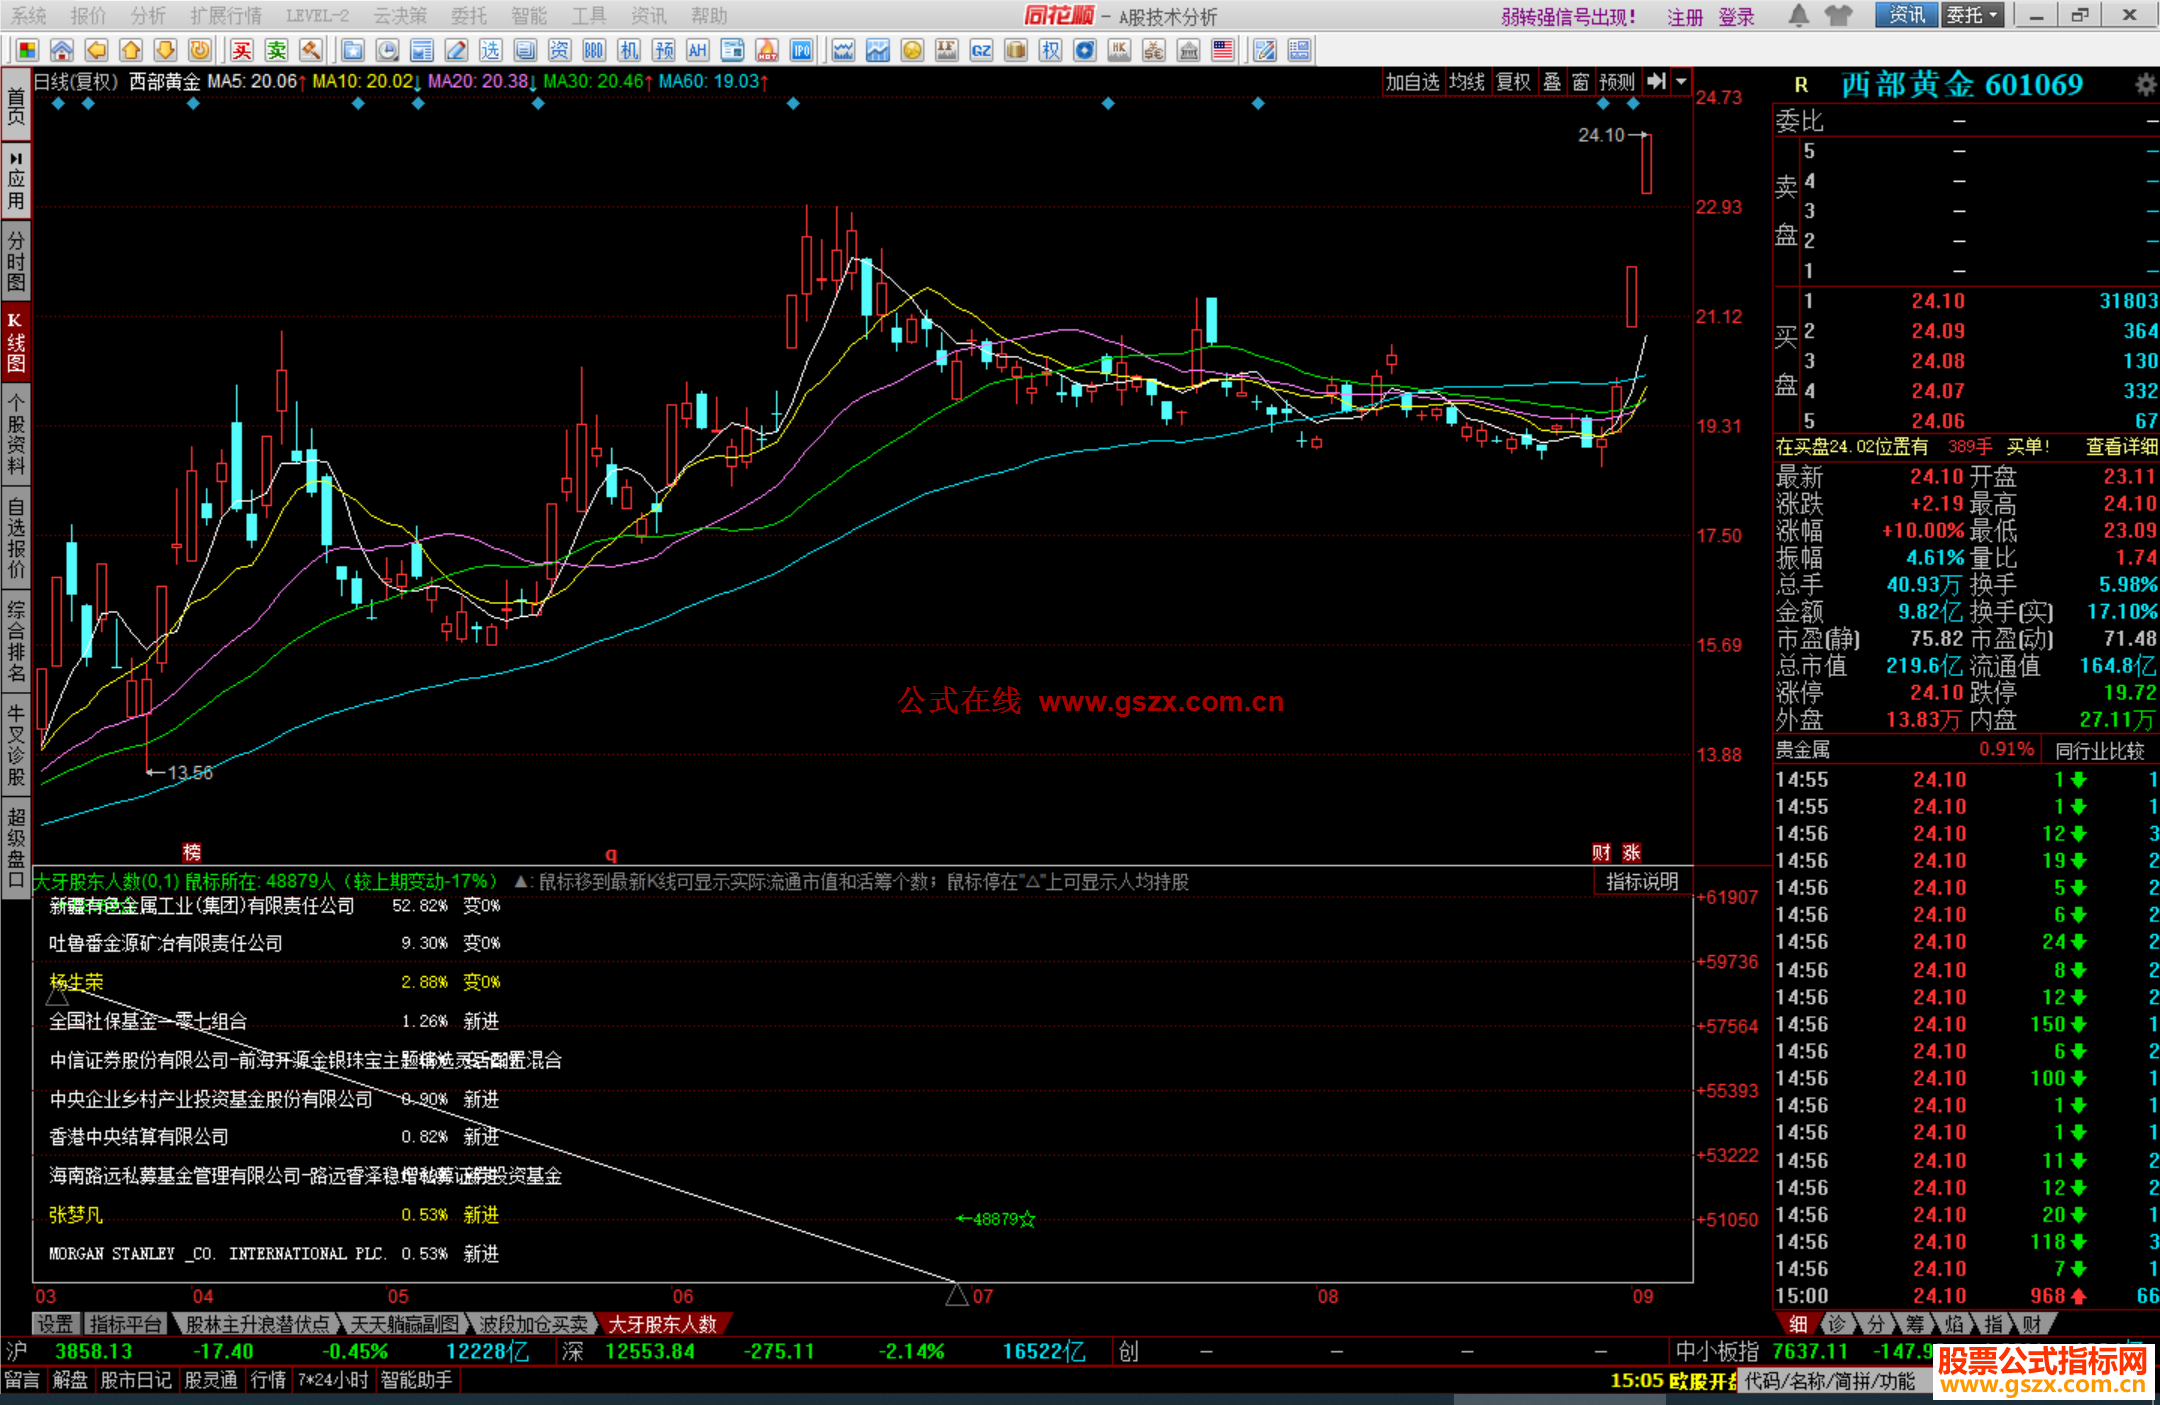Click the notification bell icon in title bar
Viewport: 2160px width, 1405px height.
click(1798, 15)
